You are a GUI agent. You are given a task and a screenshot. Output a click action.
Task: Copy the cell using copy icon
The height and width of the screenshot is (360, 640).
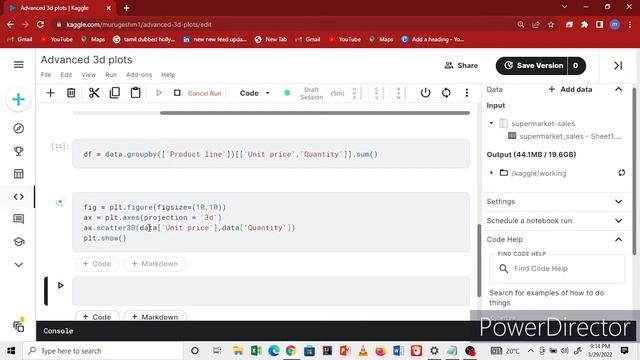[115, 93]
